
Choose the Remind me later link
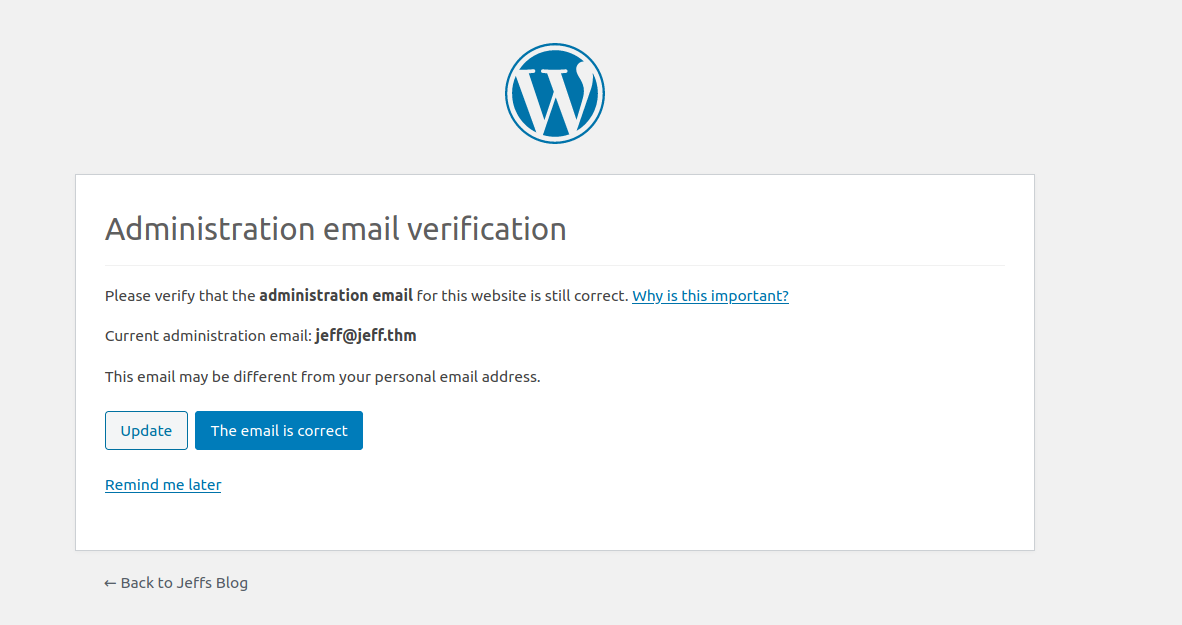pyautogui.click(x=163, y=485)
